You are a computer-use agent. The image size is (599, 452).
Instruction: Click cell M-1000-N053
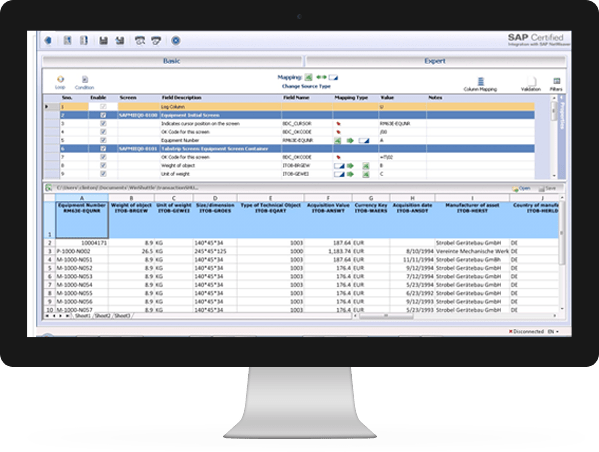(82, 276)
